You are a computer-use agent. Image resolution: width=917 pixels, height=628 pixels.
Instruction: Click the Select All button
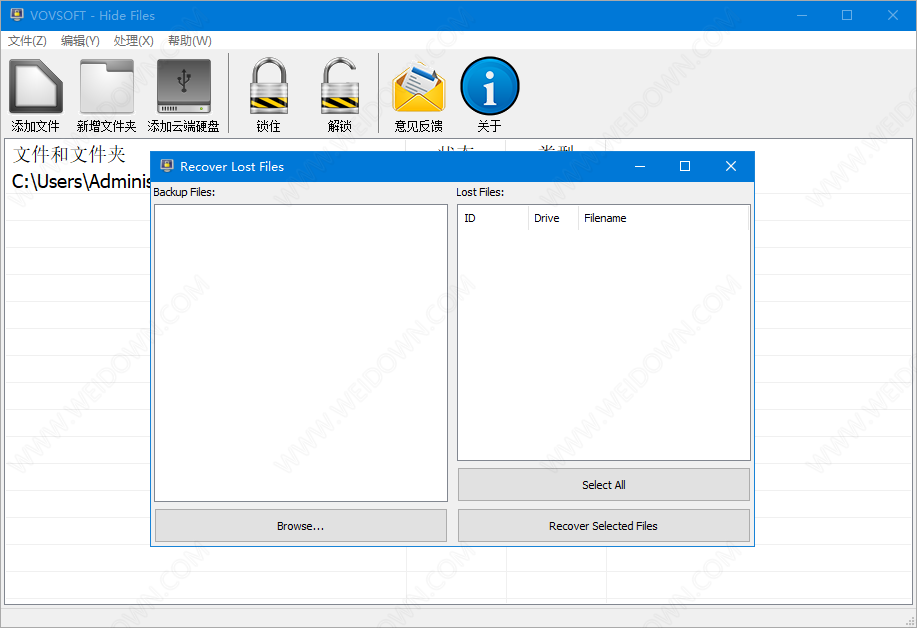(604, 485)
